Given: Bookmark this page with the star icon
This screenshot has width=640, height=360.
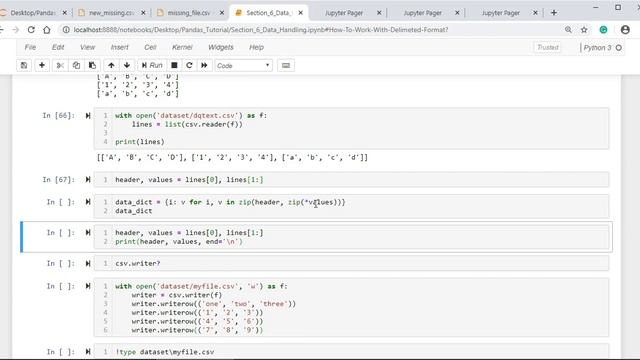Looking at the screenshot, I should tap(584, 30).
